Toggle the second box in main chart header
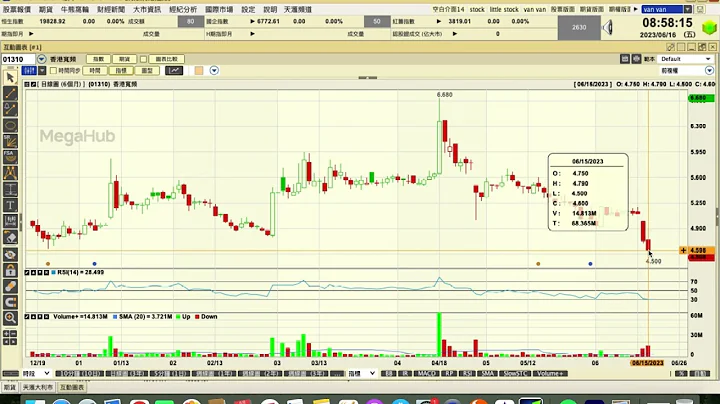Viewport: 720px width, 404px height. [x=34, y=84]
